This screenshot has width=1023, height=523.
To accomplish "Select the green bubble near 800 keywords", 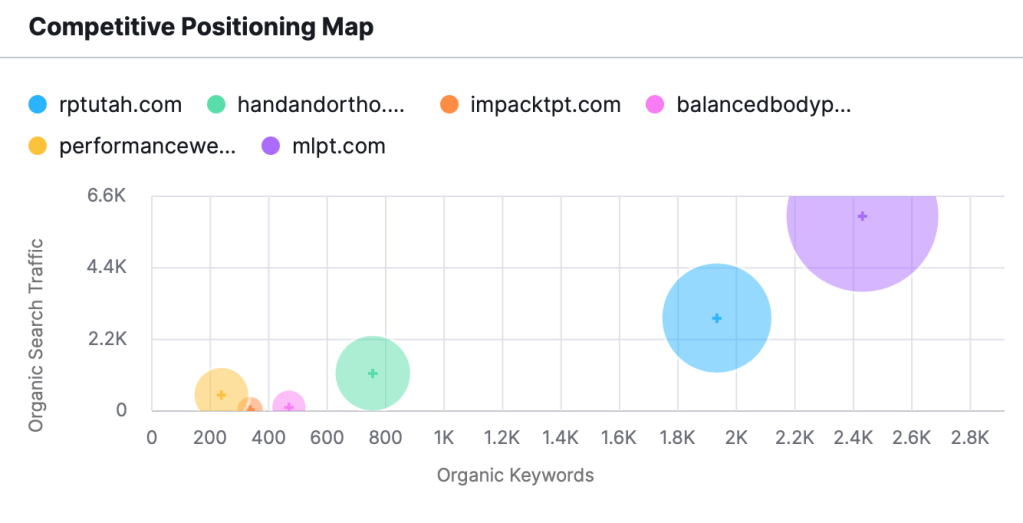I will 373,373.
